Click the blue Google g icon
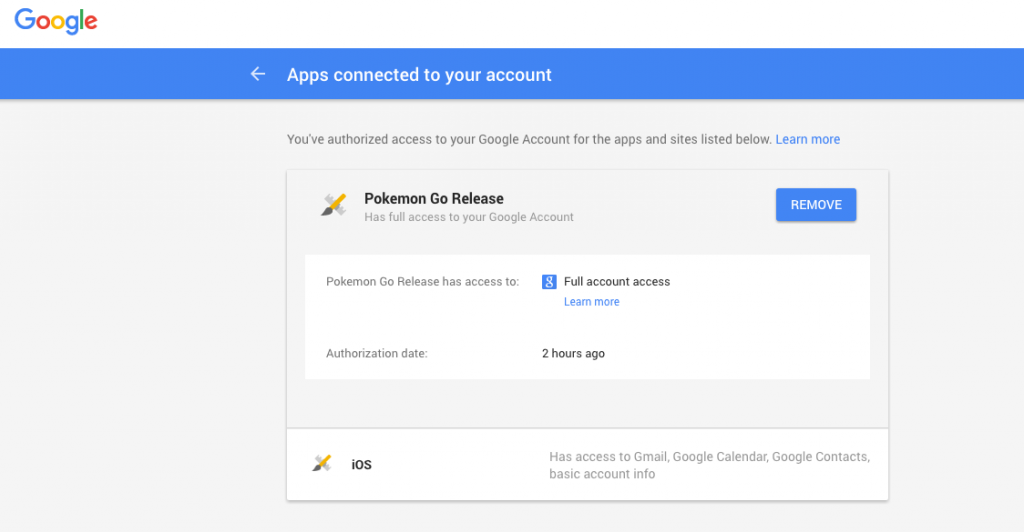1024x532 pixels. click(549, 281)
